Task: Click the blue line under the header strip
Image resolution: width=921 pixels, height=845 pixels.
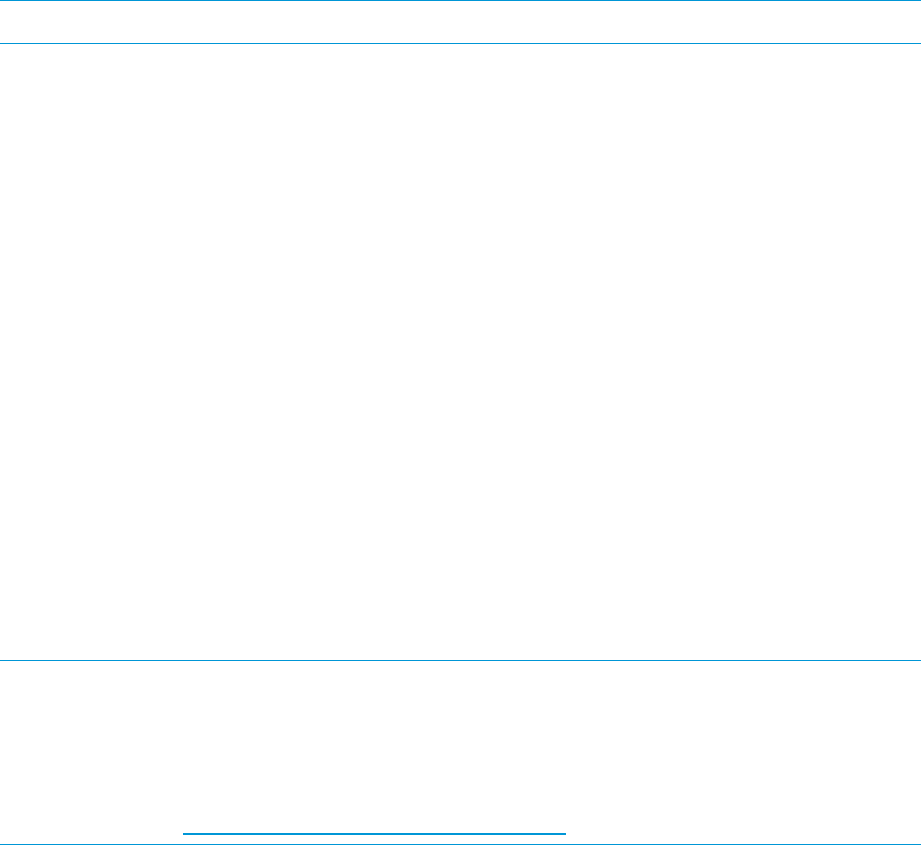Action: pos(460,43)
